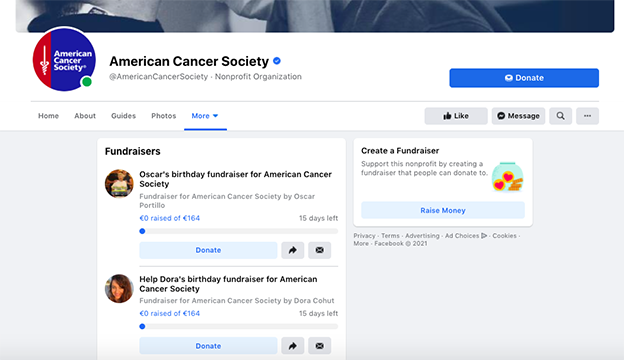Expand the More dropdown tab

[x=205, y=116]
